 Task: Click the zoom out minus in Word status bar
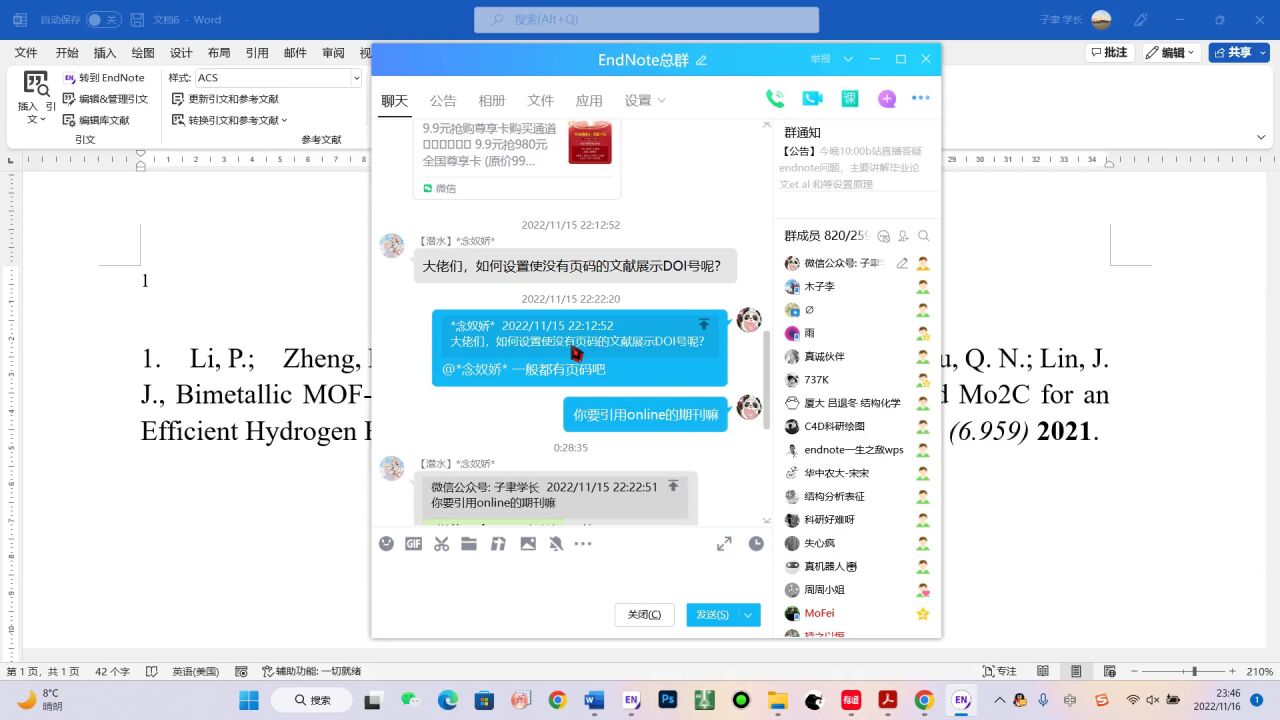coord(1134,672)
